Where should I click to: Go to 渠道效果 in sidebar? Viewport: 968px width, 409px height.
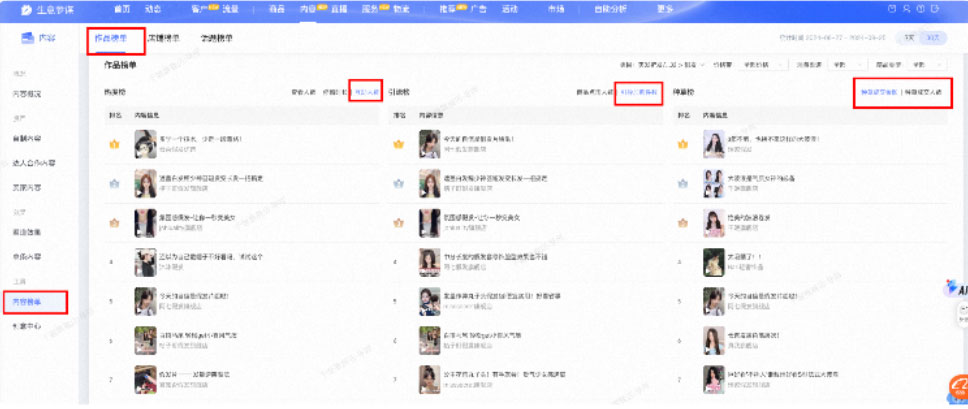(x=27, y=232)
